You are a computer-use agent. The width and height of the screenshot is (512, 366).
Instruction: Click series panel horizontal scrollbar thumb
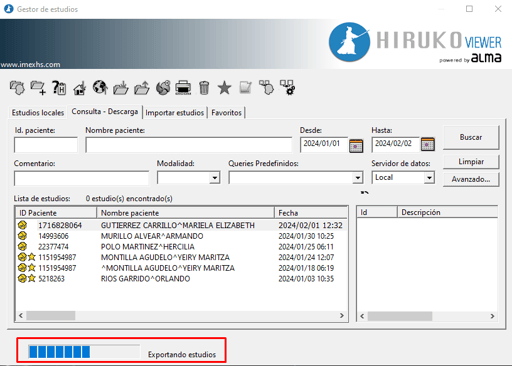[400, 316]
